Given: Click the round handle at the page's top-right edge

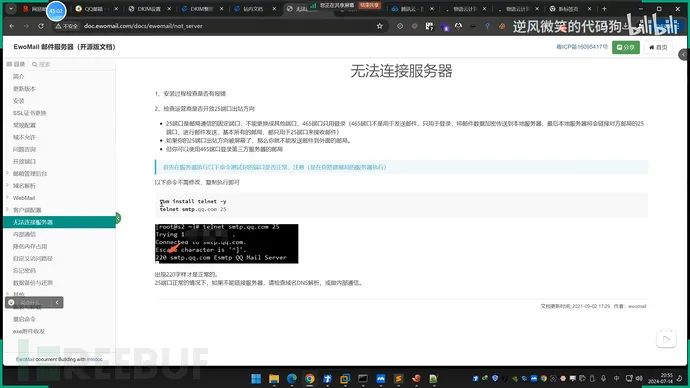Looking at the screenshot, I should (683, 55).
